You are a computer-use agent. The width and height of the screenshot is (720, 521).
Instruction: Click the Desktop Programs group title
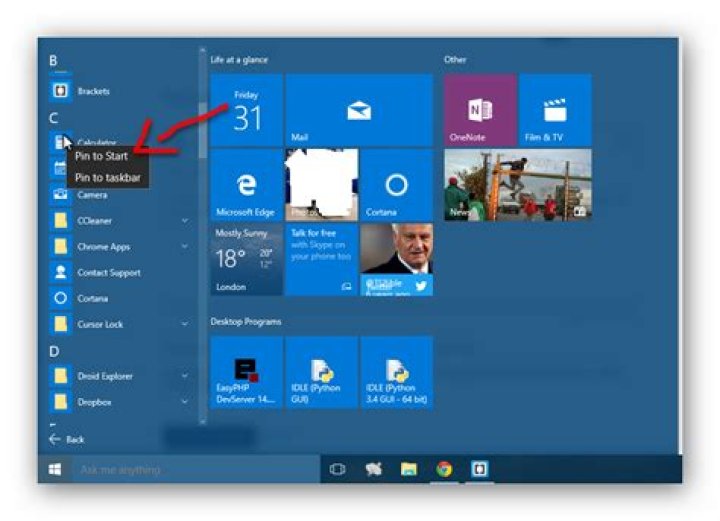pos(246,322)
